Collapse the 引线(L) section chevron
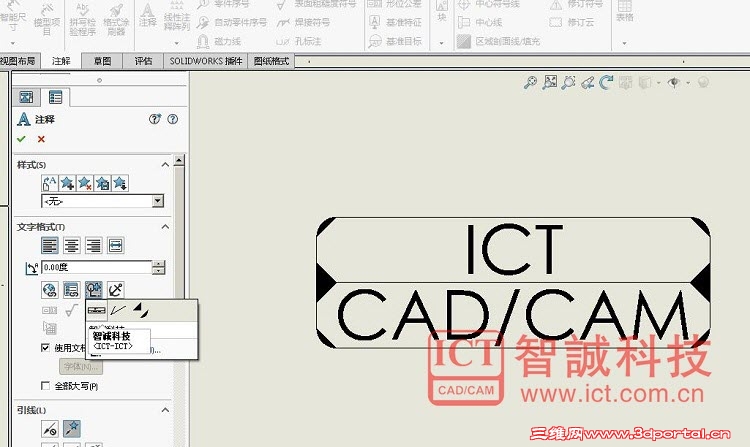This screenshot has height=447, width=750. 165,410
